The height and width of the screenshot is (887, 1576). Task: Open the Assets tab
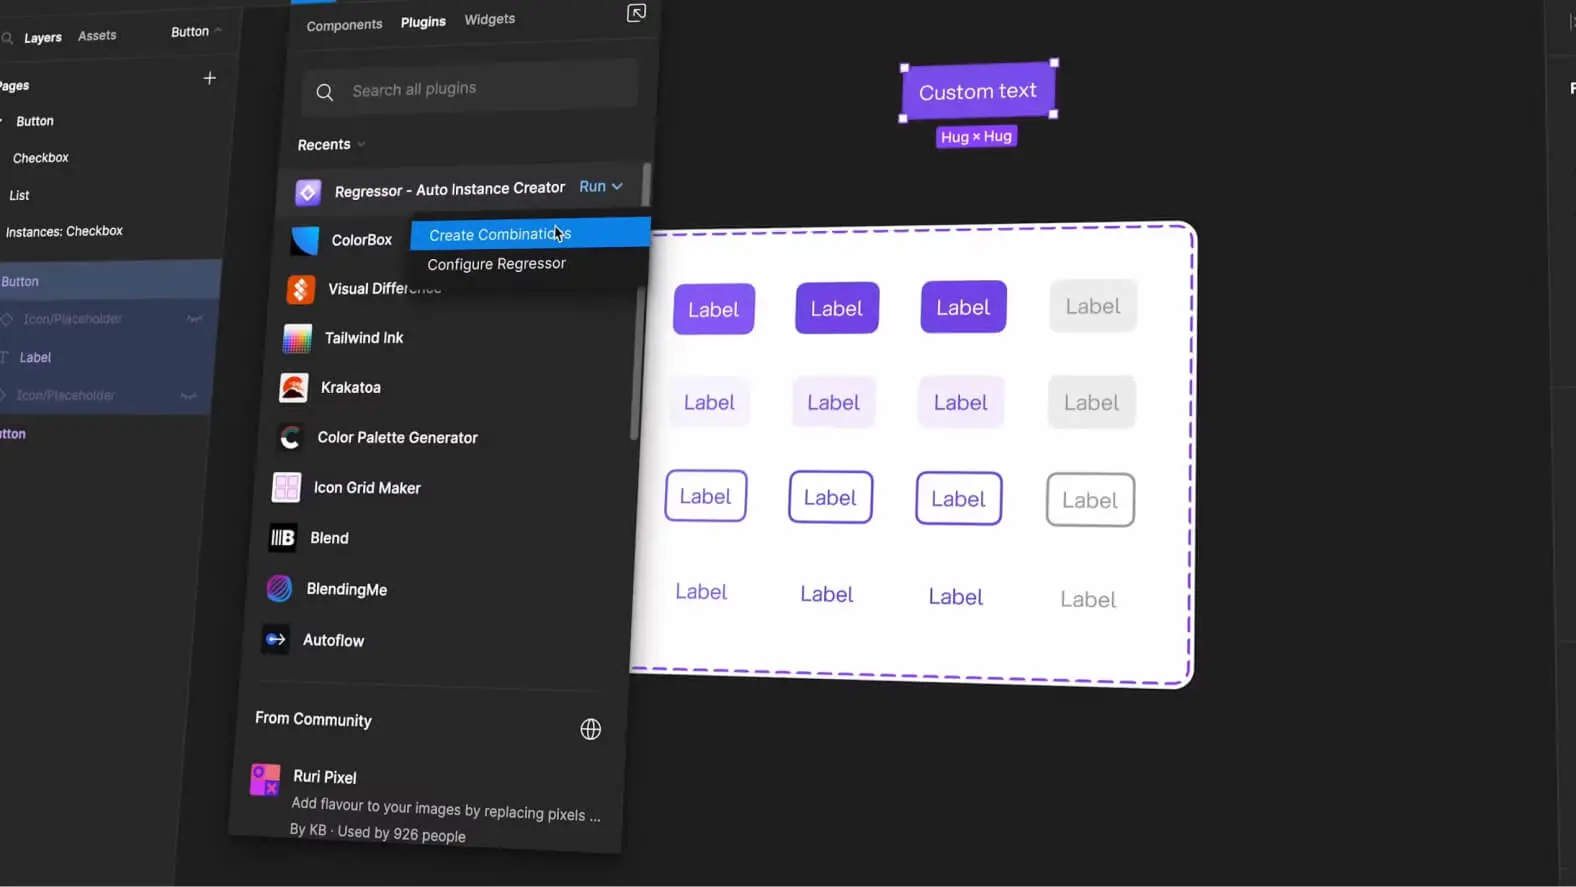[x=97, y=36]
